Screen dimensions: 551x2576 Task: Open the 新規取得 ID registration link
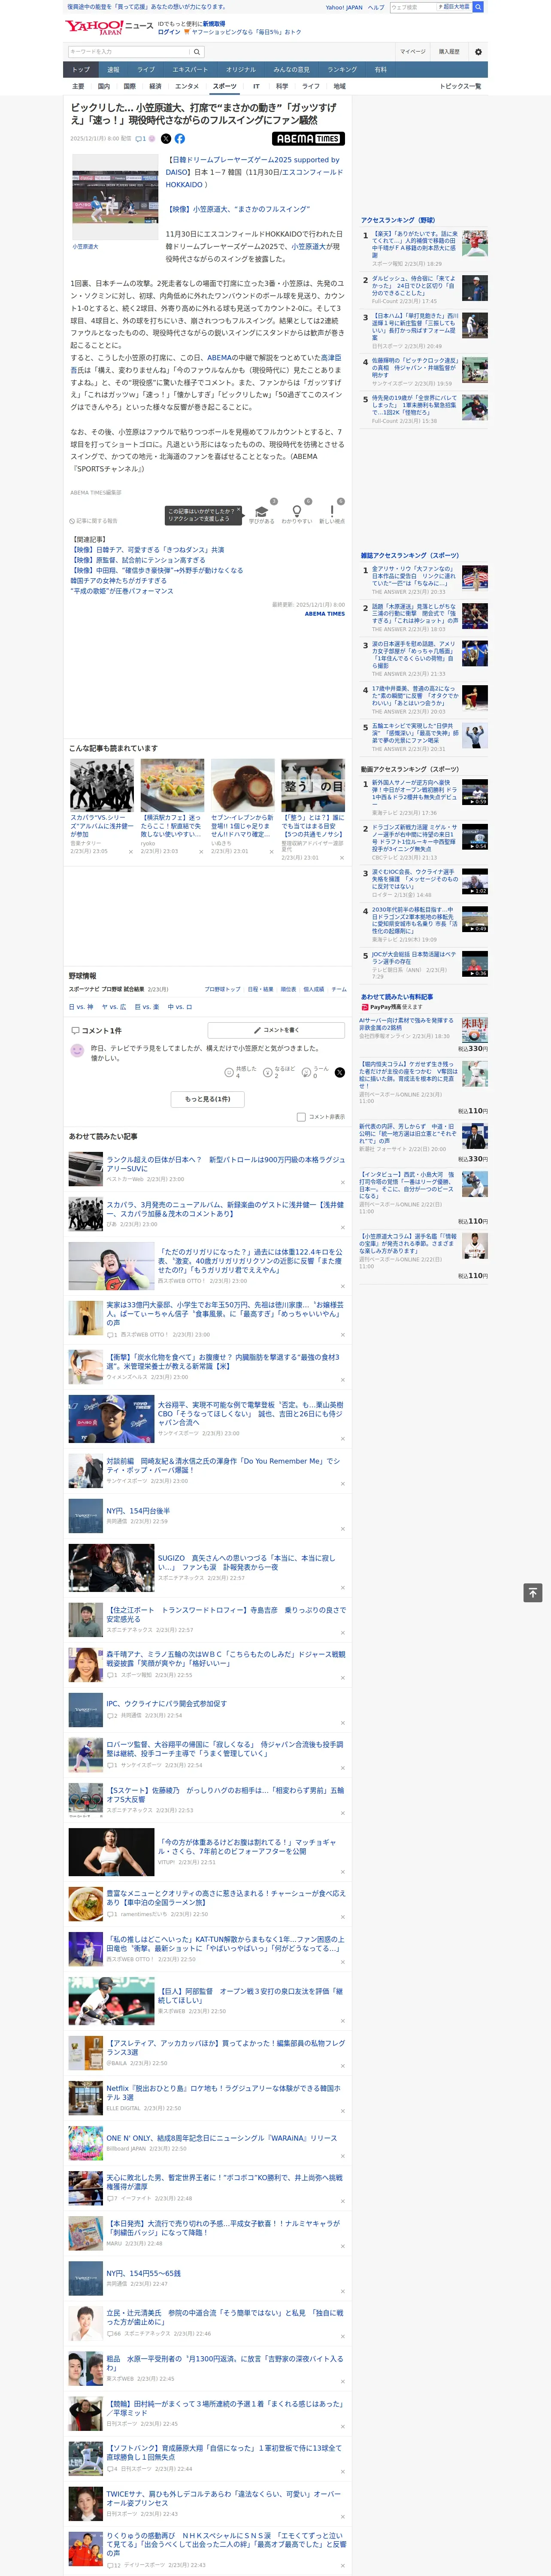[214, 24]
